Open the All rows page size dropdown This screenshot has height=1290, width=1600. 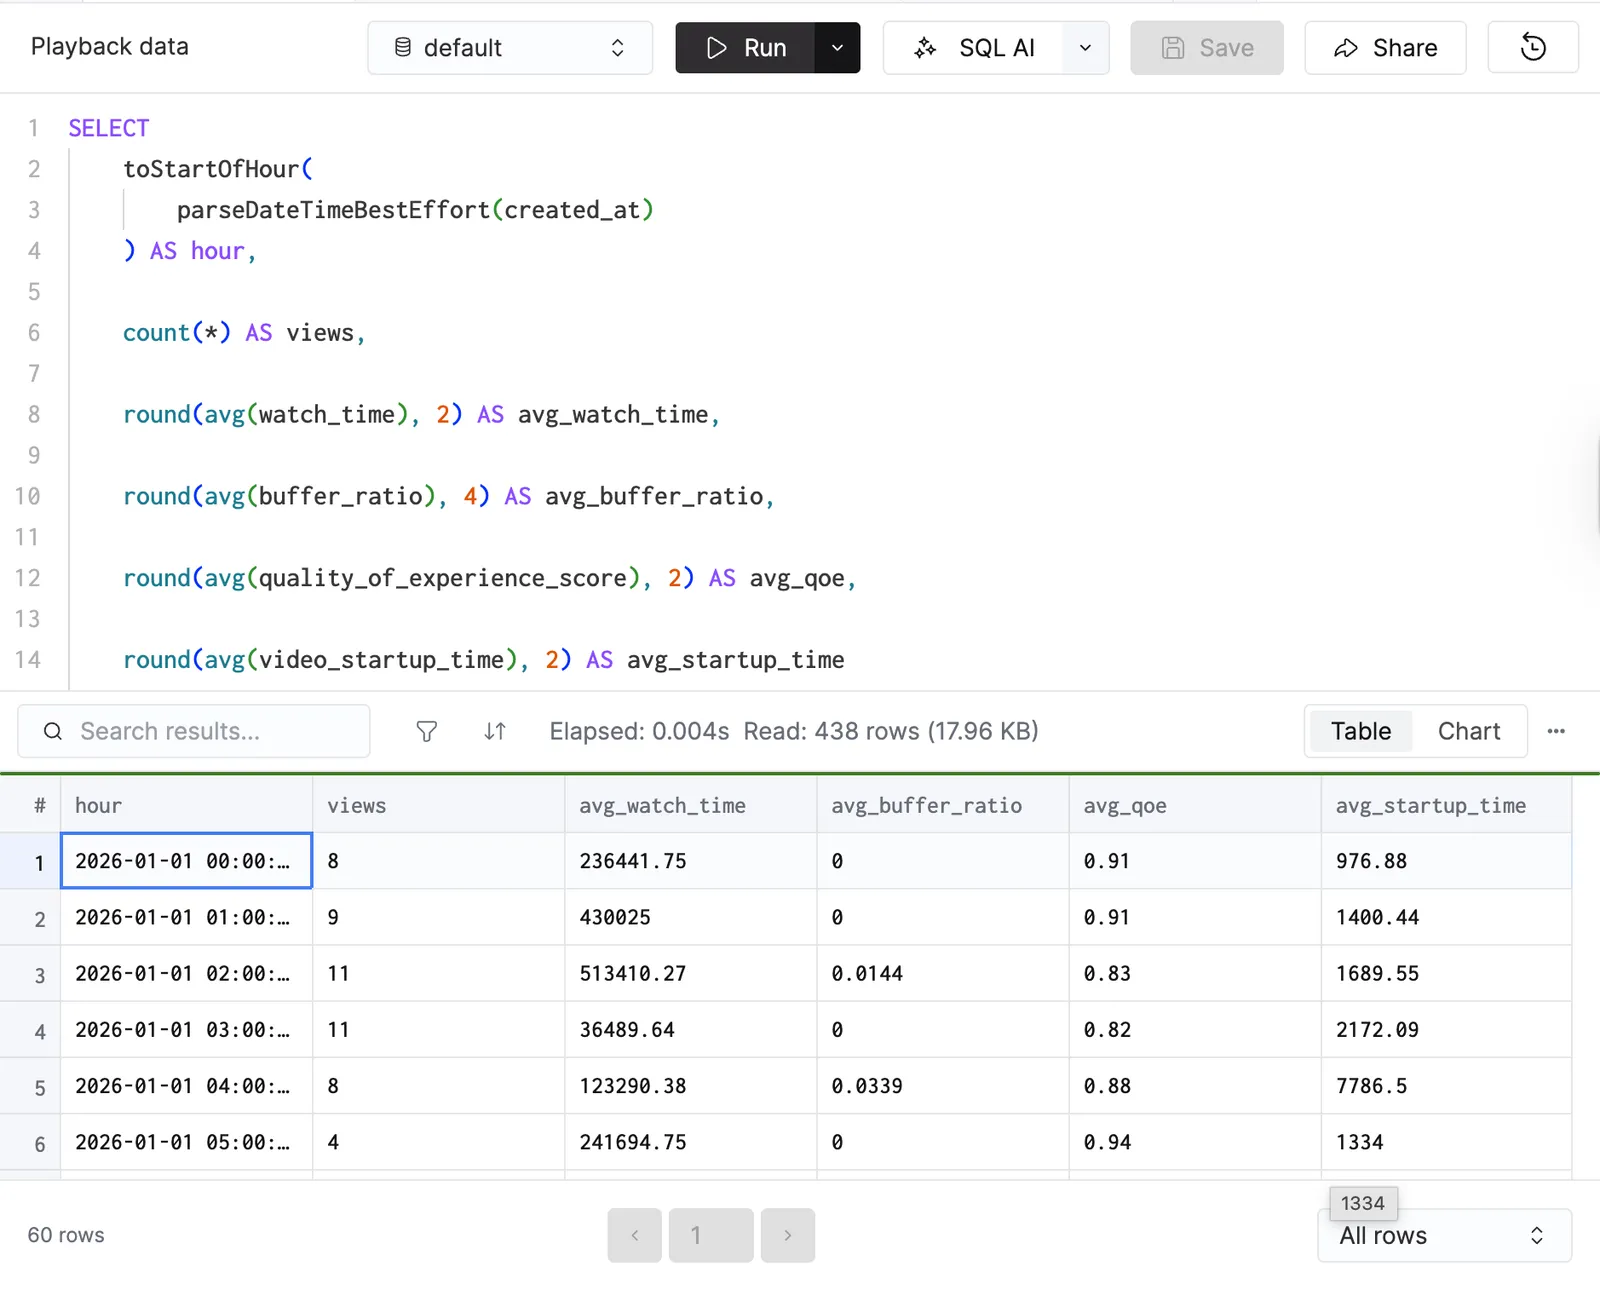pyautogui.click(x=1444, y=1235)
